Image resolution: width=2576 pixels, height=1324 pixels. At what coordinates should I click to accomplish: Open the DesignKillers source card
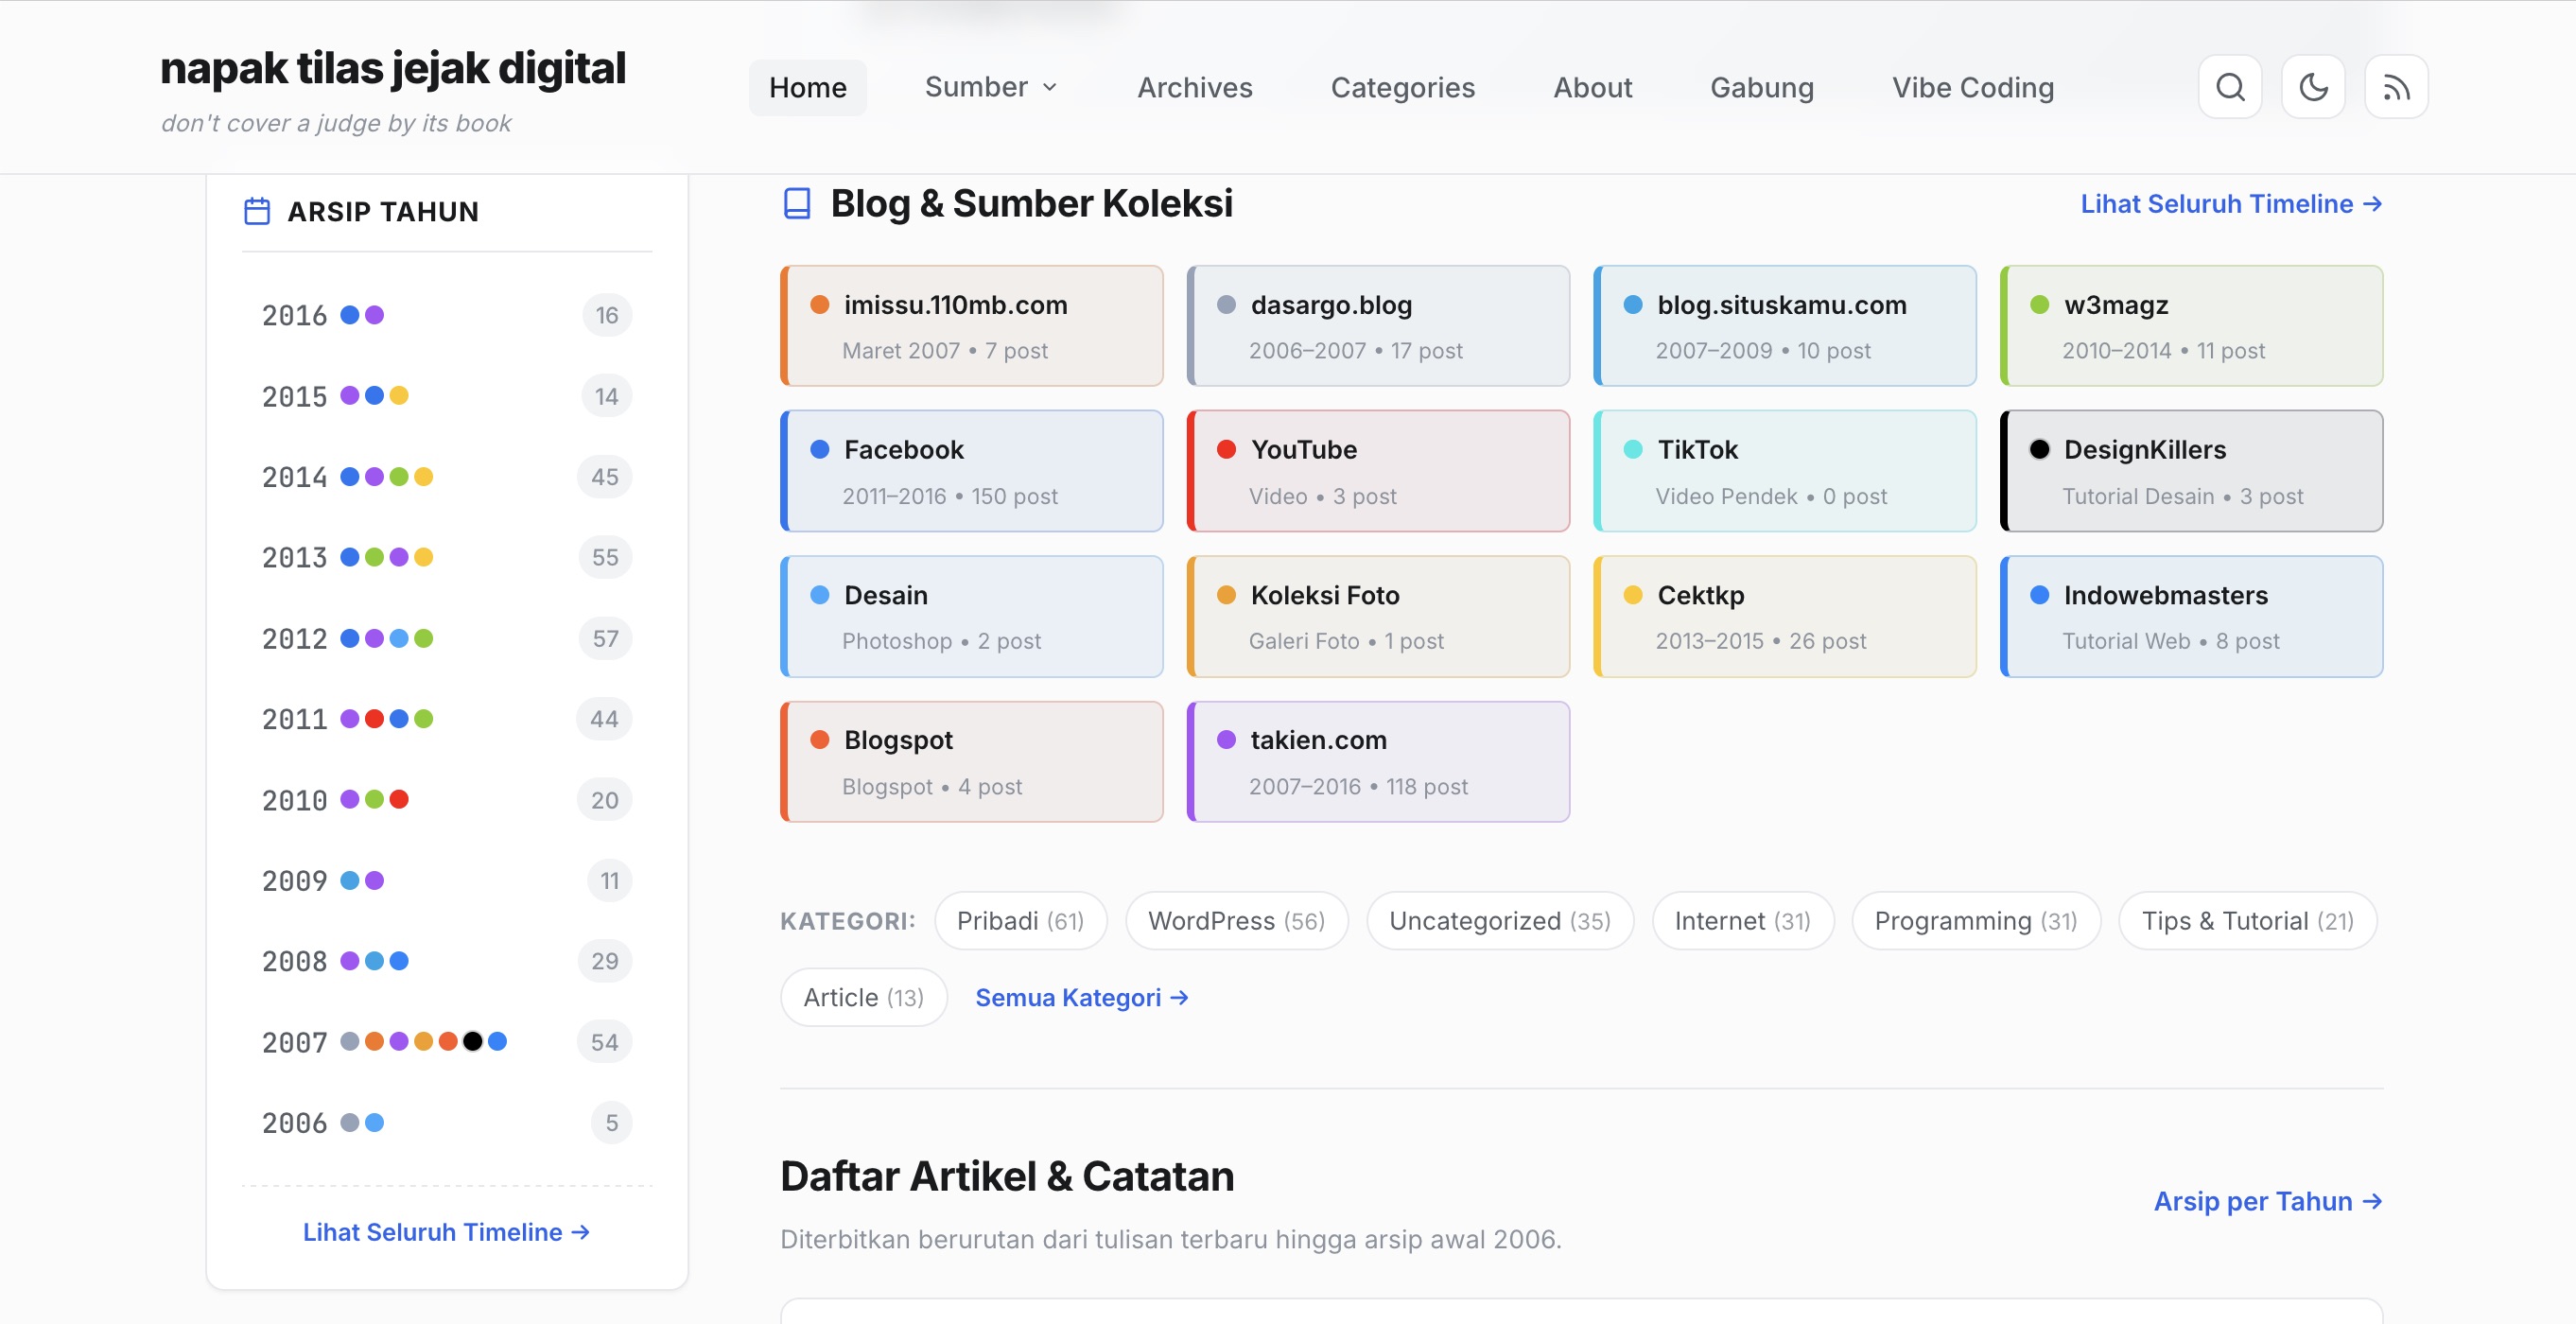point(2192,471)
